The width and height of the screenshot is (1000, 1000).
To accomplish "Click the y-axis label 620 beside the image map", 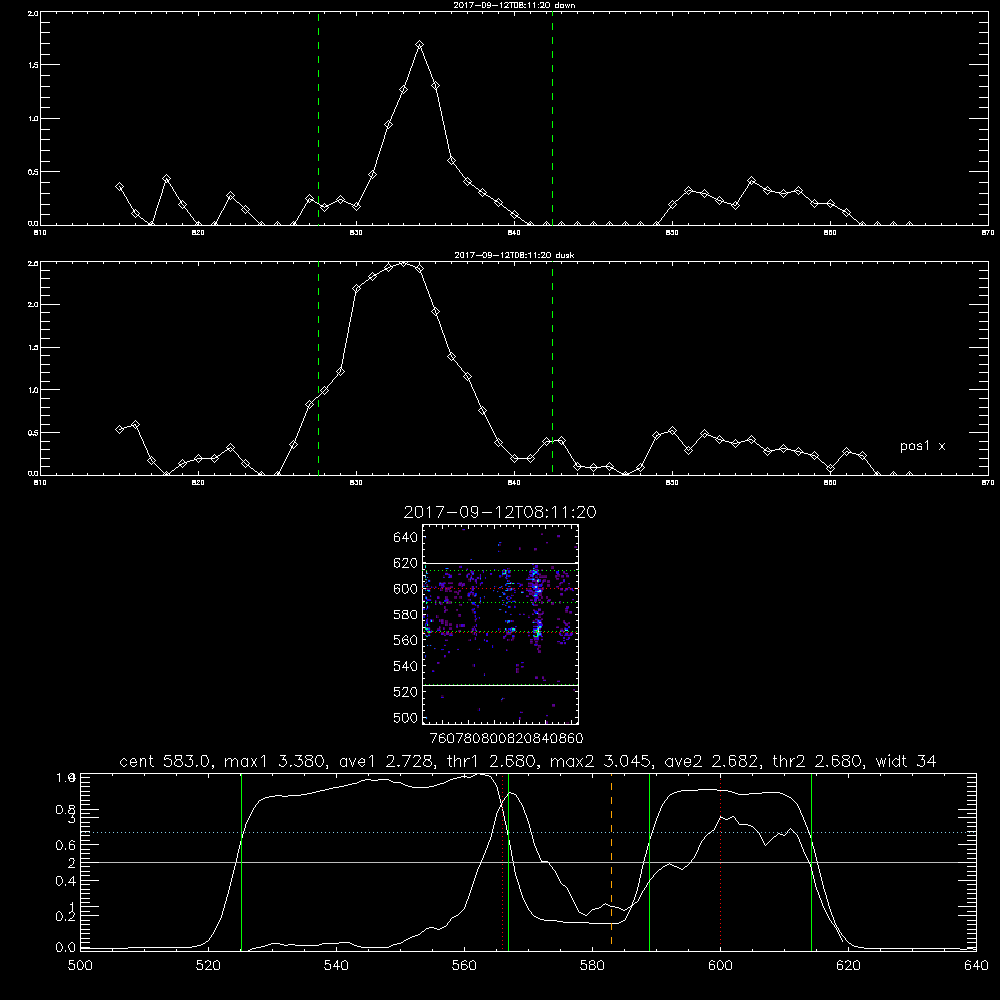I will (x=406, y=563).
